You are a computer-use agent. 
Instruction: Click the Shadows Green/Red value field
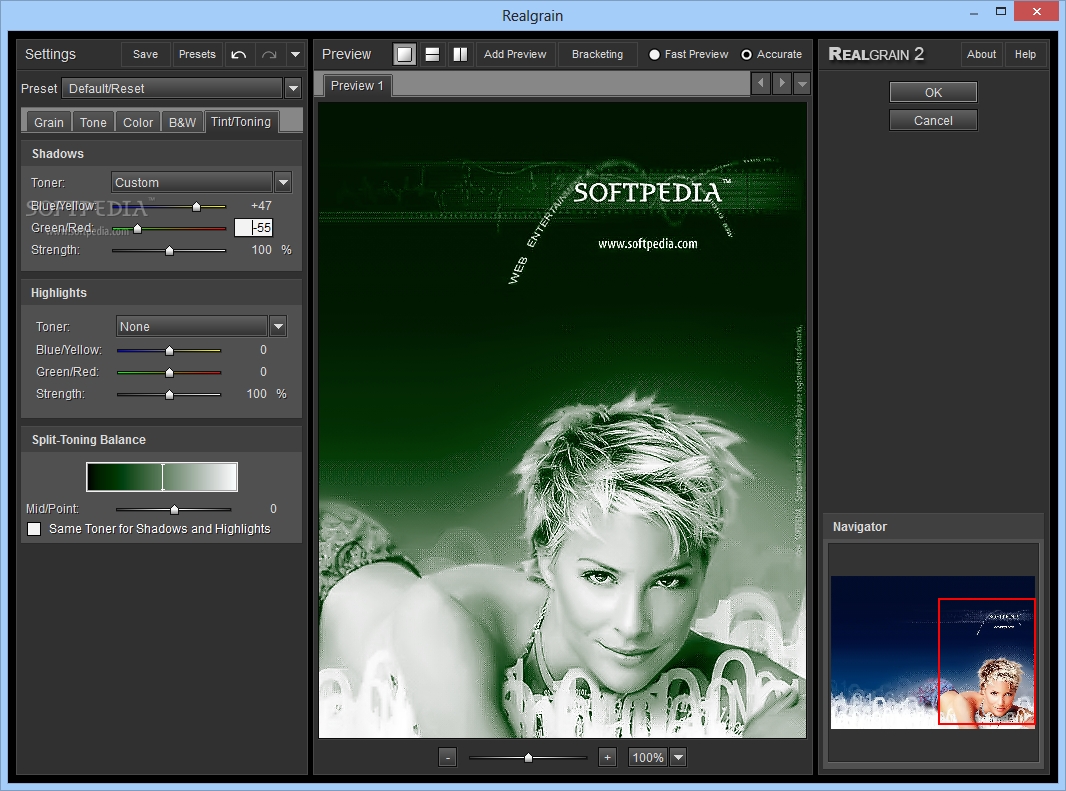(254, 228)
